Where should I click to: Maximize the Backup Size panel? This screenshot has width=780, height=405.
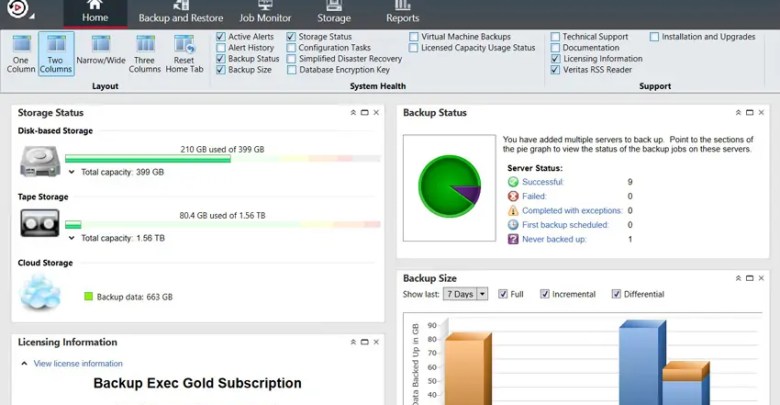click(x=750, y=278)
